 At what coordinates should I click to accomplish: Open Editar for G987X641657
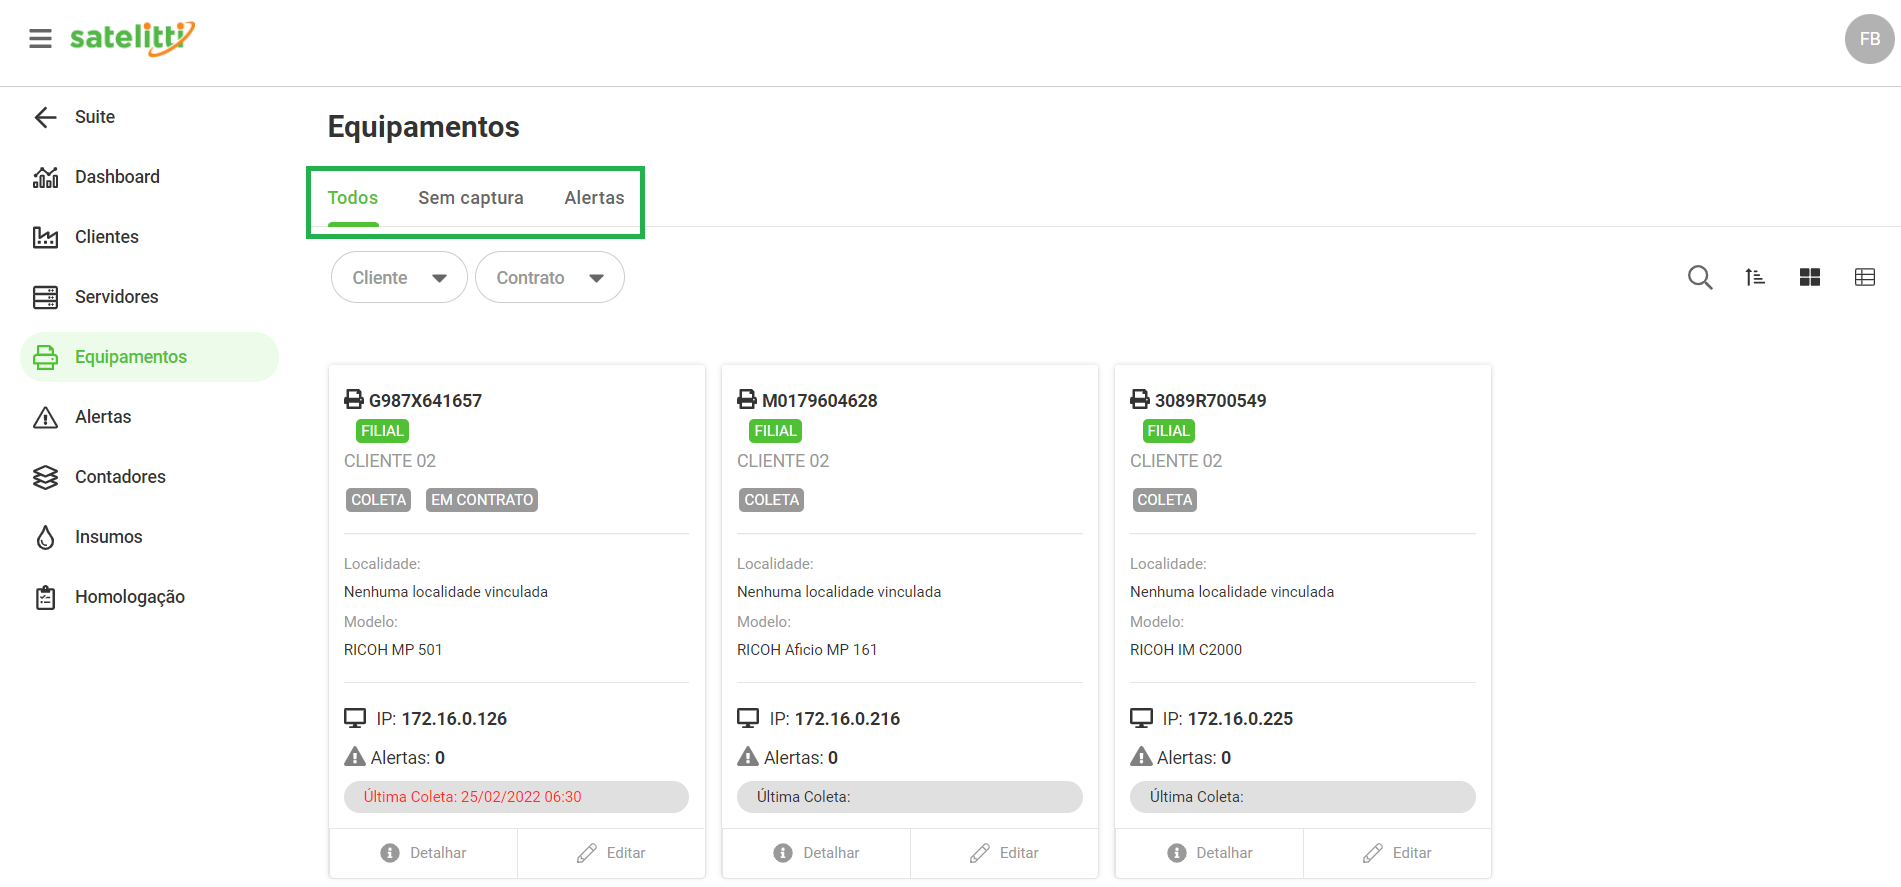pos(611,853)
